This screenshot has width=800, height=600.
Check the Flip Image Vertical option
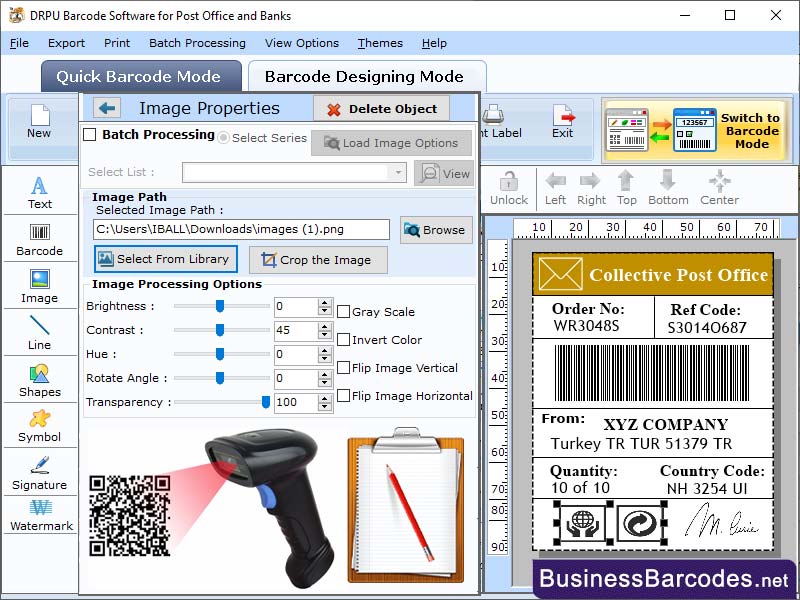pos(343,368)
